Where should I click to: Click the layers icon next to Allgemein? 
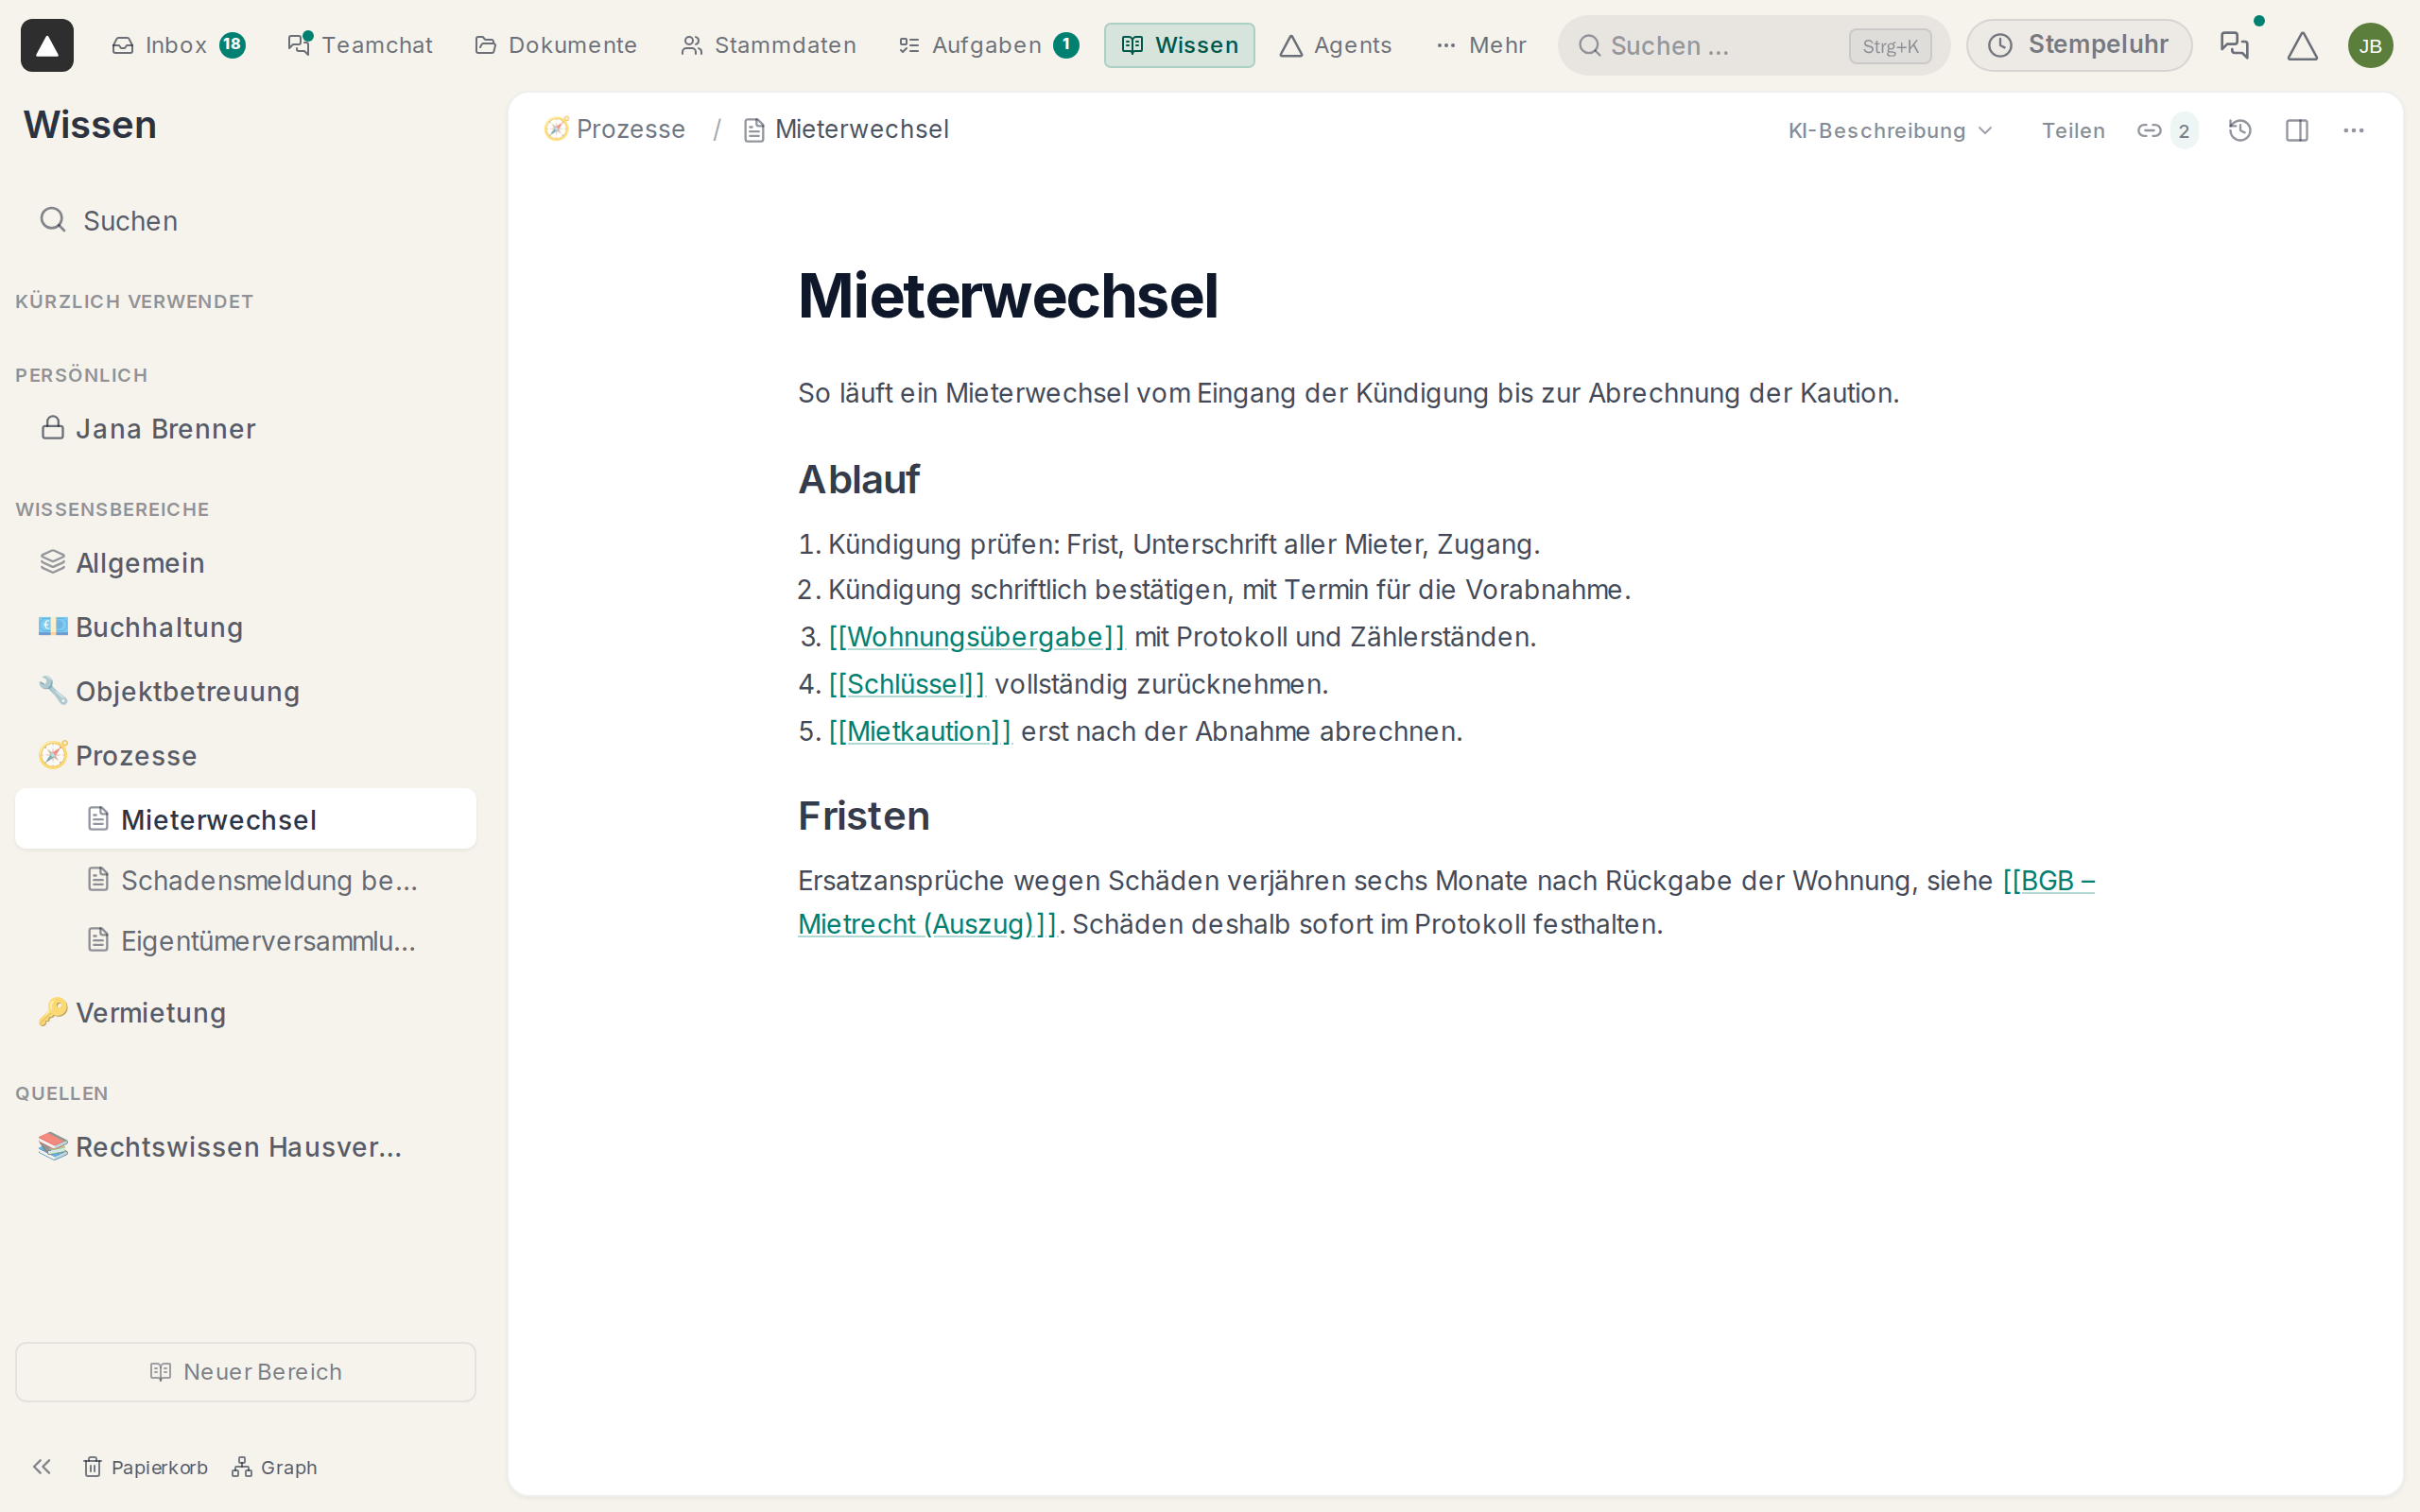pos(53,562)
